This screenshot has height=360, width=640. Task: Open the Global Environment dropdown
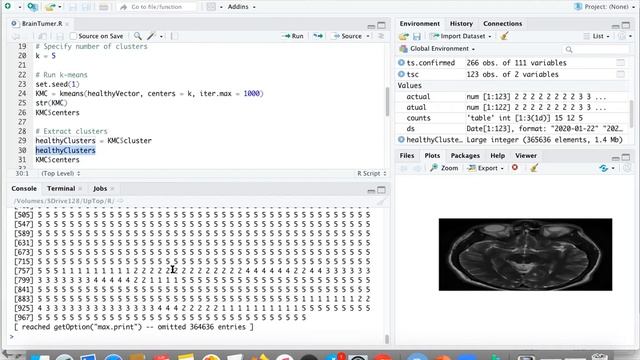(x=438, y=49)
